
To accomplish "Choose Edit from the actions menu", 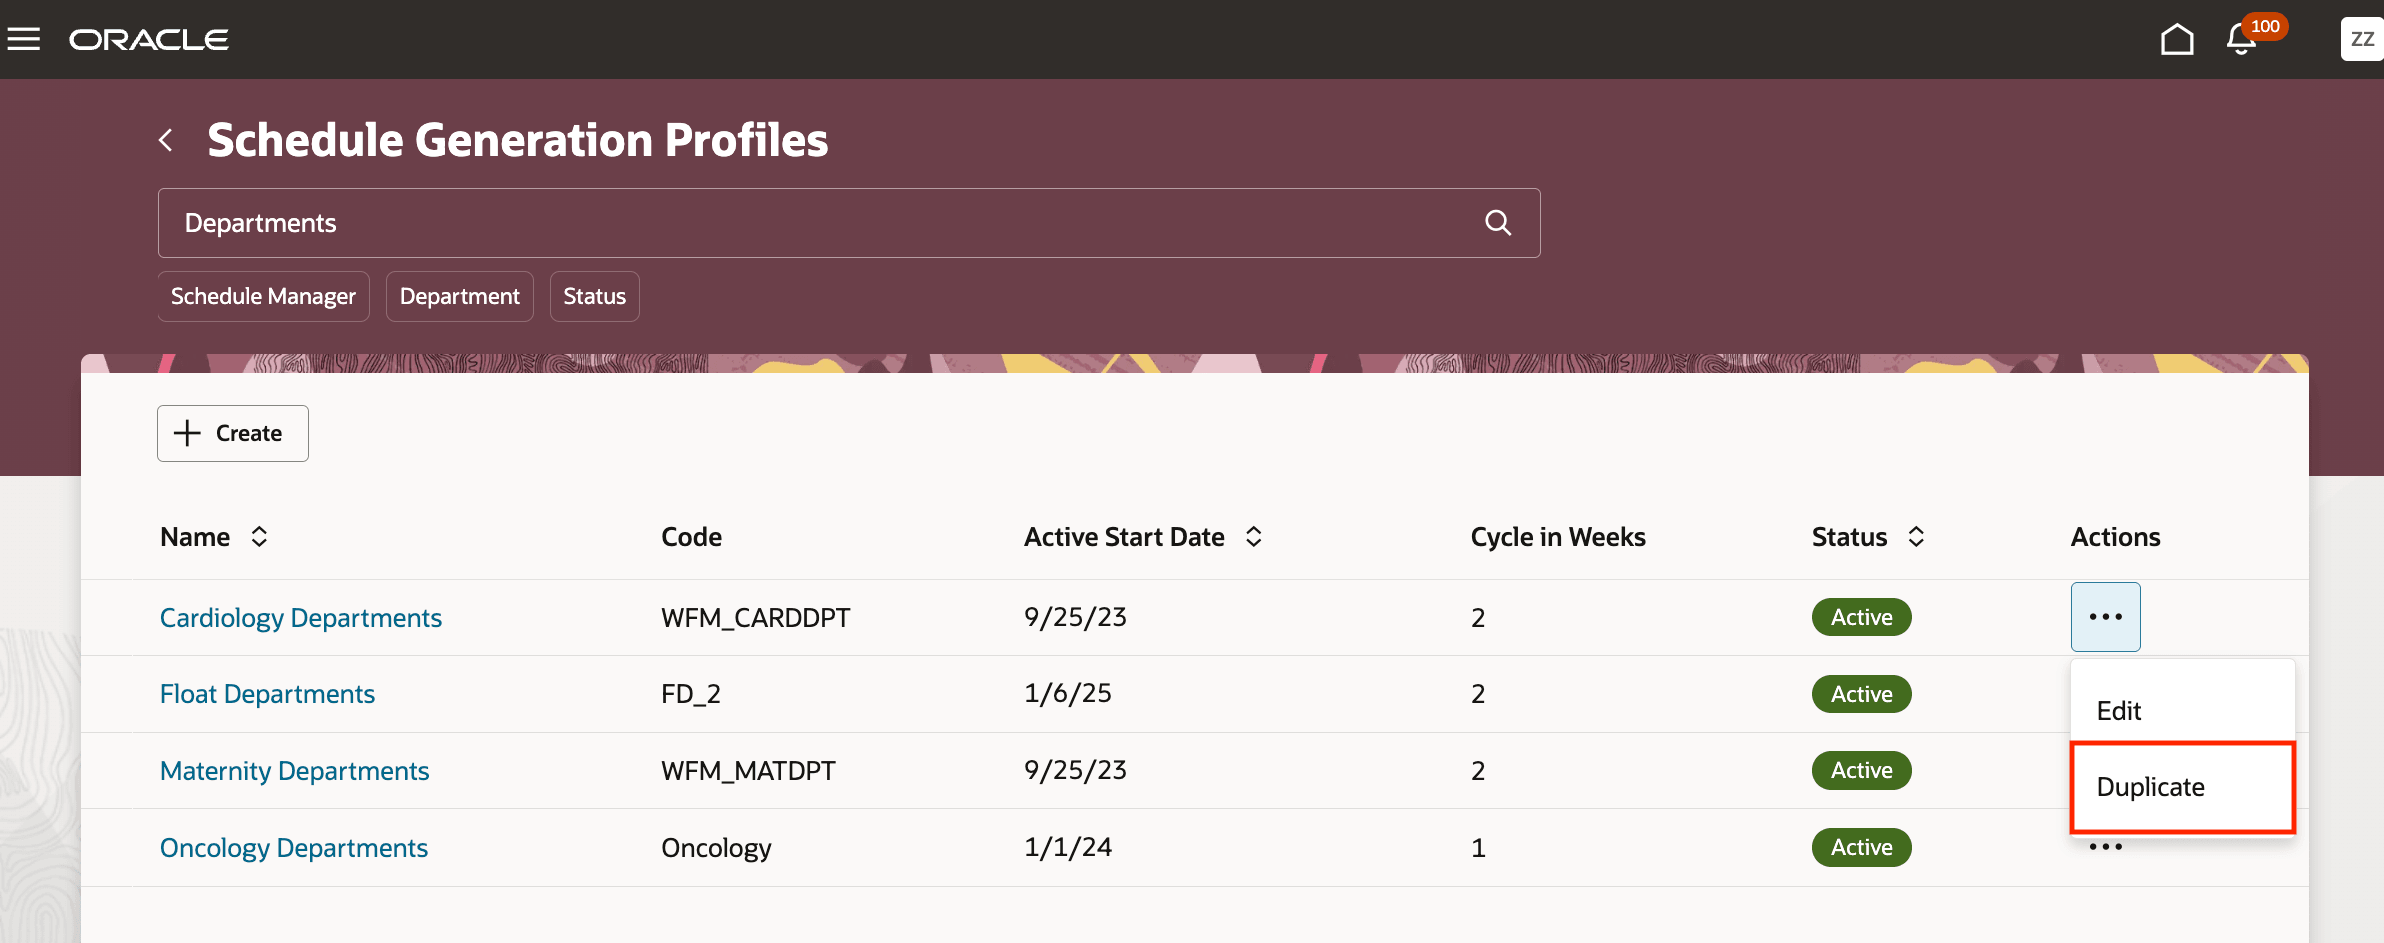I will click(2118, 711).
